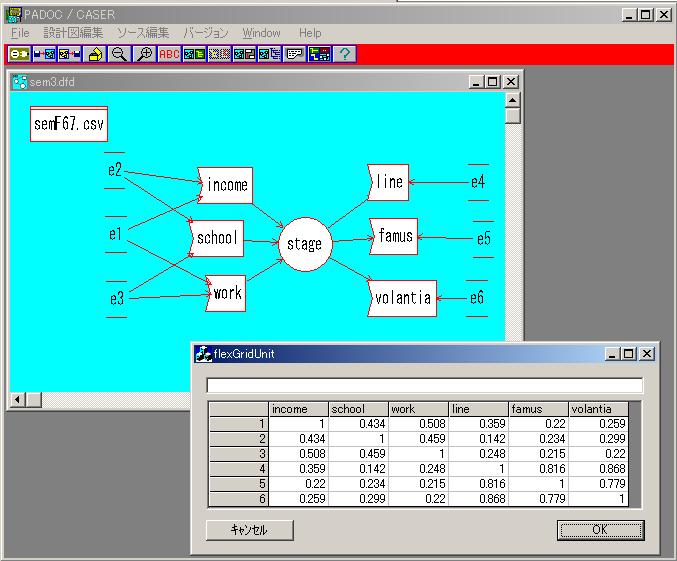The image size is (677, 561).
Task: Click the vertical scrollbar up arrow
Action: [513, 99]
